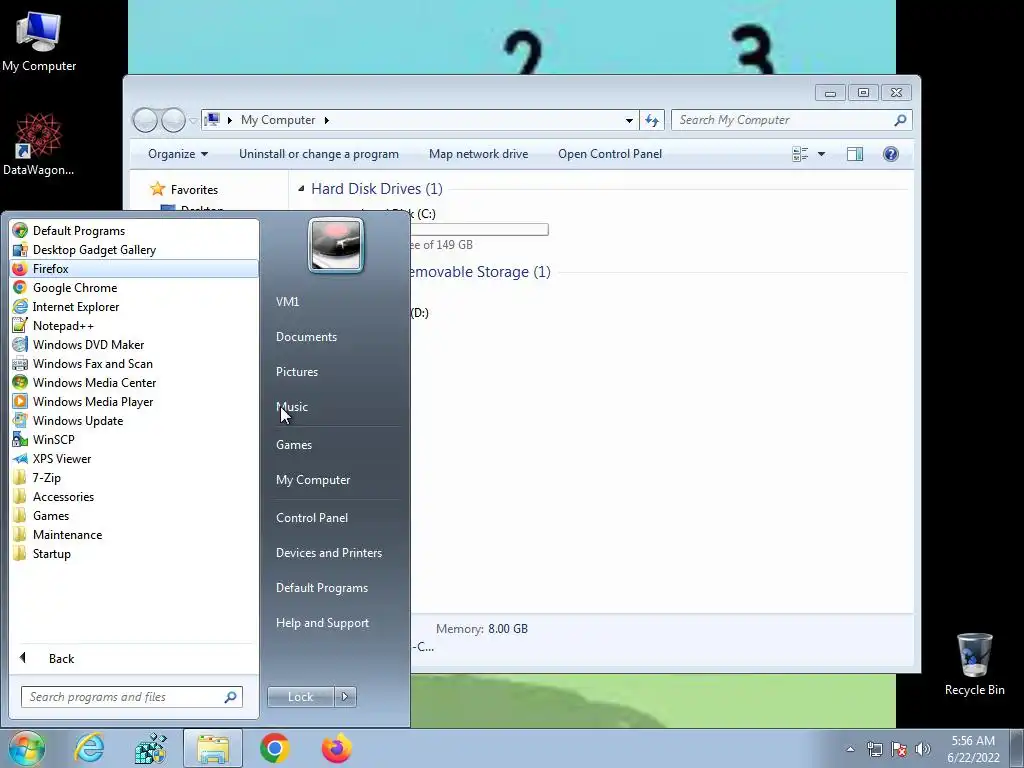
Task: Click the C: drive capacity bar
Action: 479,229
